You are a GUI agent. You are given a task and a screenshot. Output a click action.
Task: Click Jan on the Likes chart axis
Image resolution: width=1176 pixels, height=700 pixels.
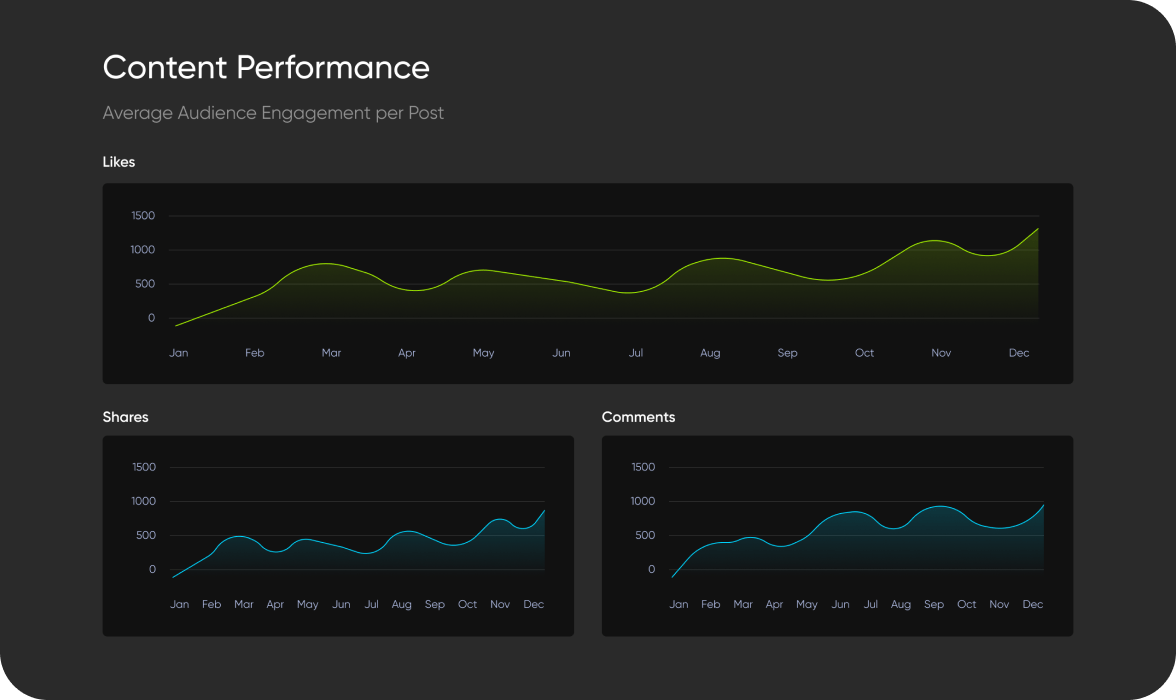[179, 353]
